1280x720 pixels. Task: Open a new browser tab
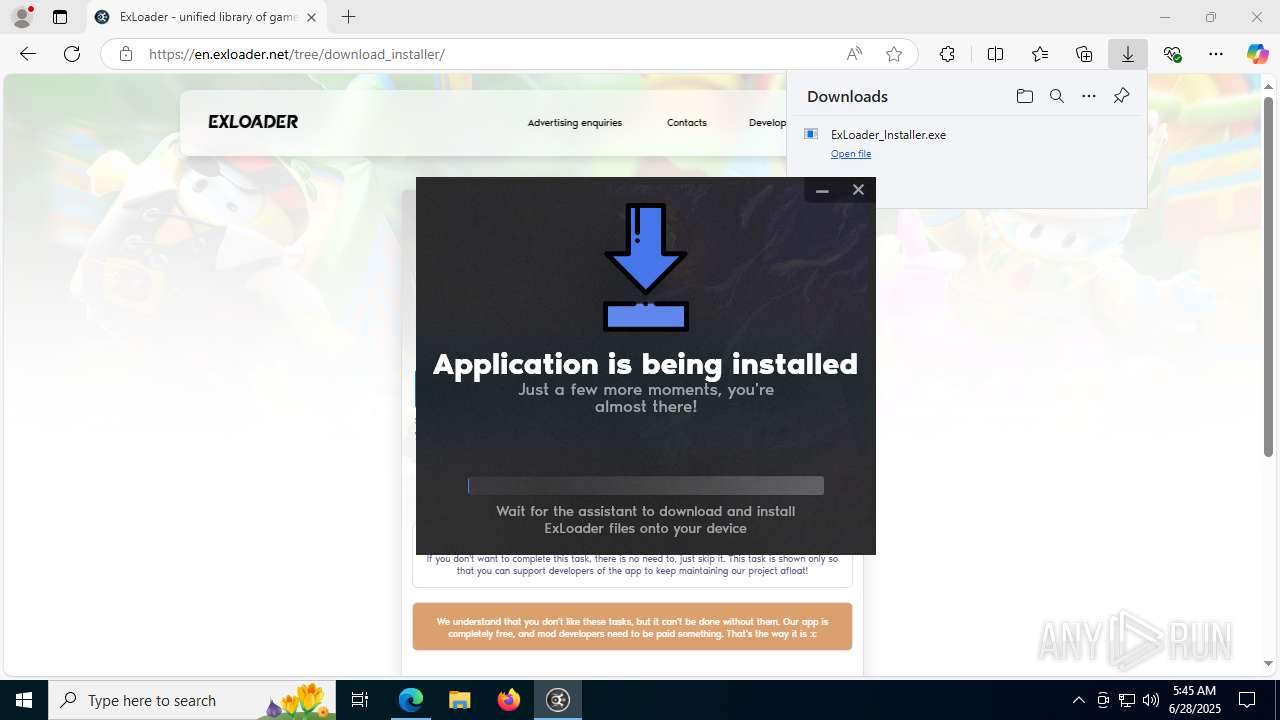click(x=348, y=17)
